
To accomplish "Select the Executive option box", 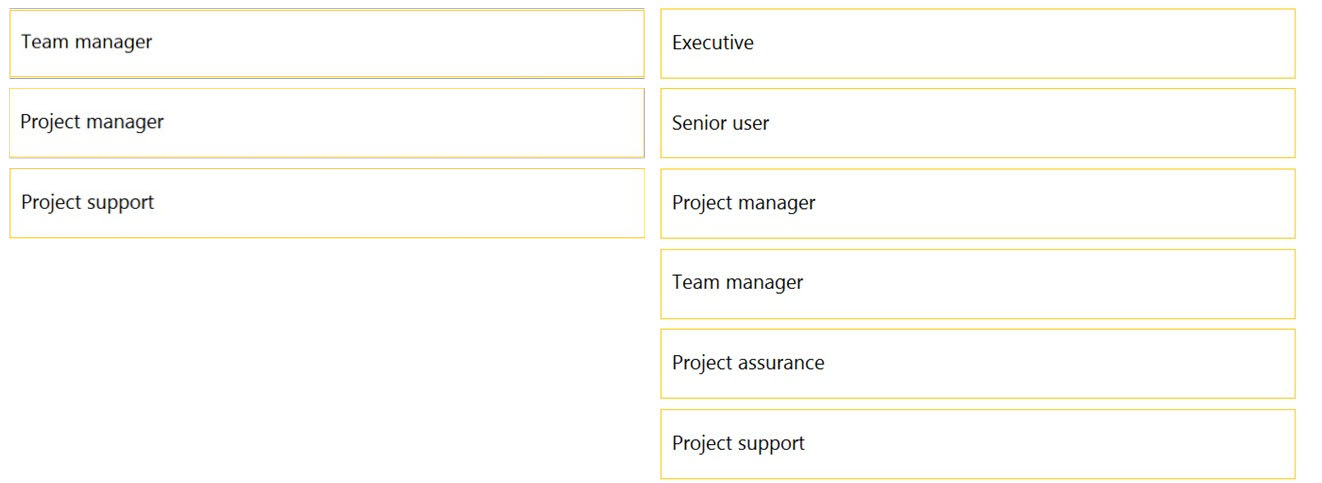I will coord(977,43).
